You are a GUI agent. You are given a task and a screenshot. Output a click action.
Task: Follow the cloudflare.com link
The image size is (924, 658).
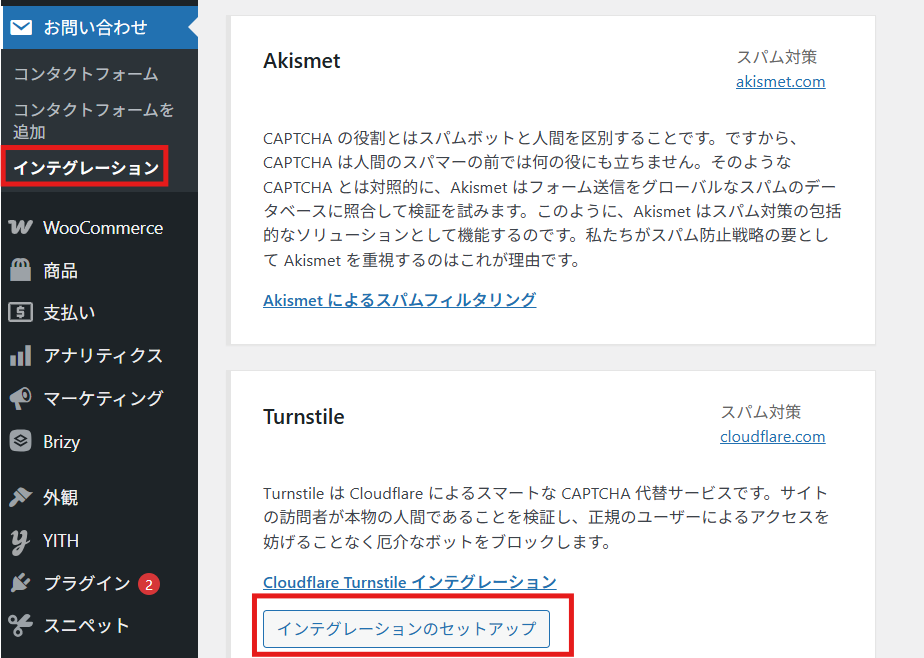(772, 436)
